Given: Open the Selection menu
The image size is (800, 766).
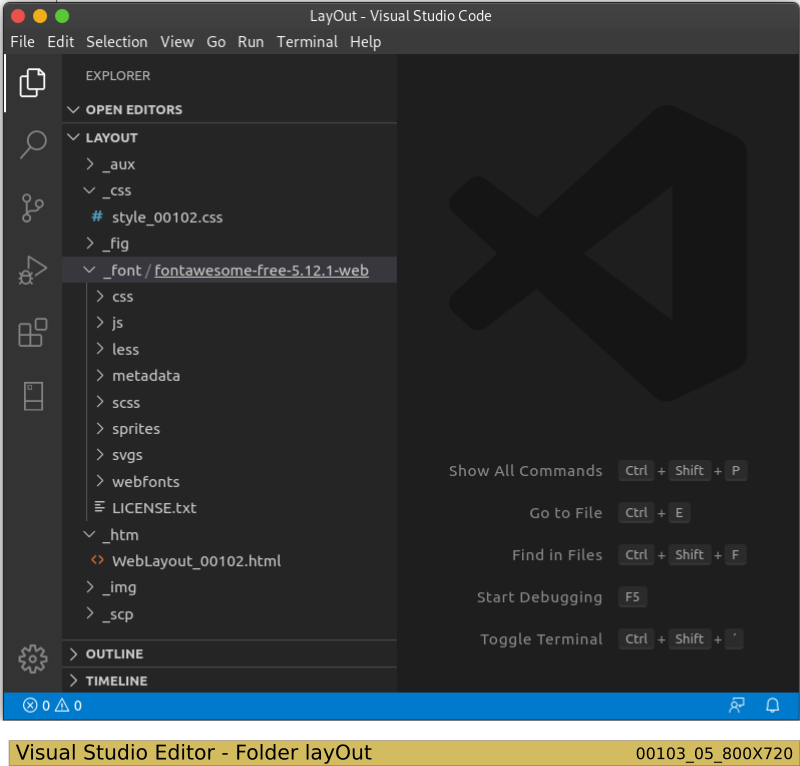Looking at the screenshot, I should point(117,42).
